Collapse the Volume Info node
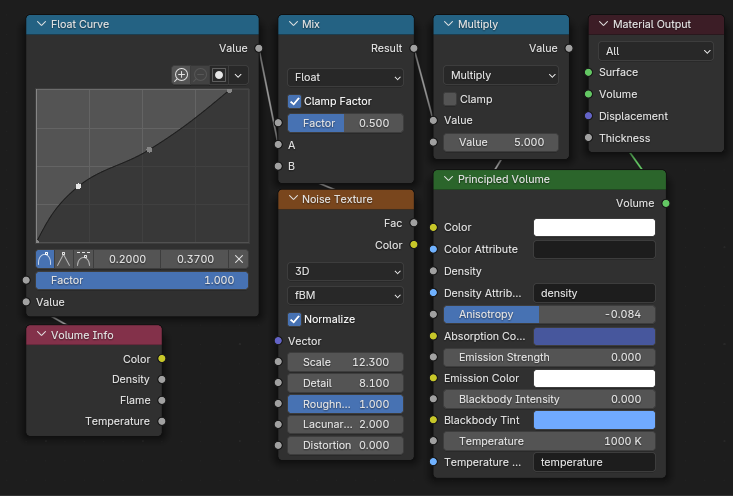Image resolution: width=733 pixels, height=496 pixels. click(41, 335)
